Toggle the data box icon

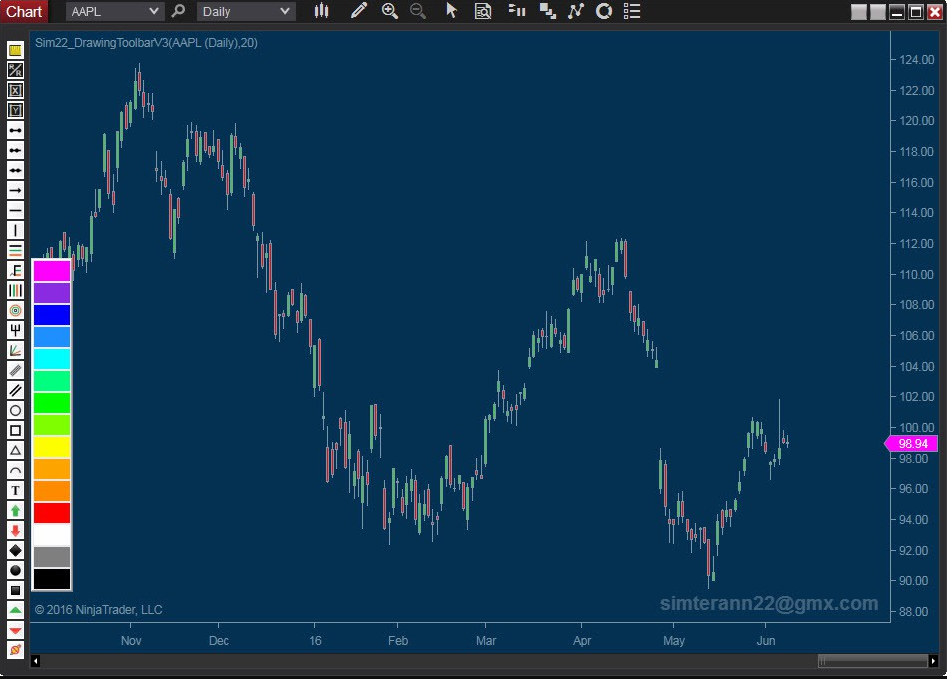tap(483, 11)
